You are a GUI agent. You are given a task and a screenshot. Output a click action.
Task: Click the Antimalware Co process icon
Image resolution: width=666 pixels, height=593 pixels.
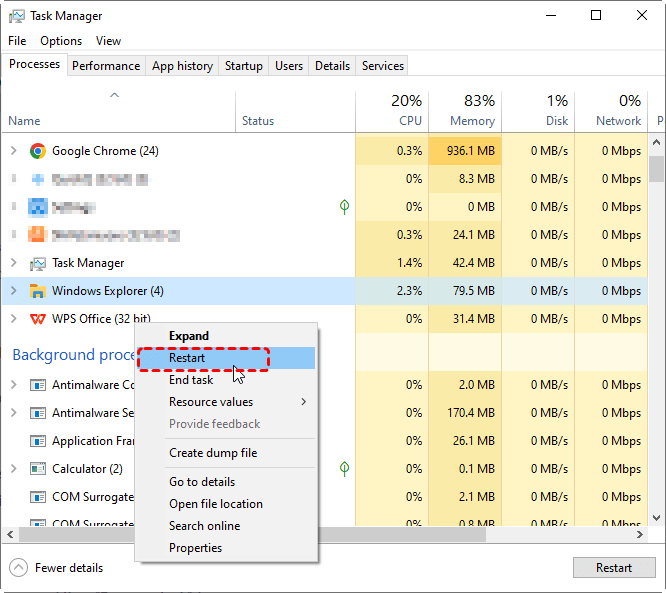coord(38,385)
